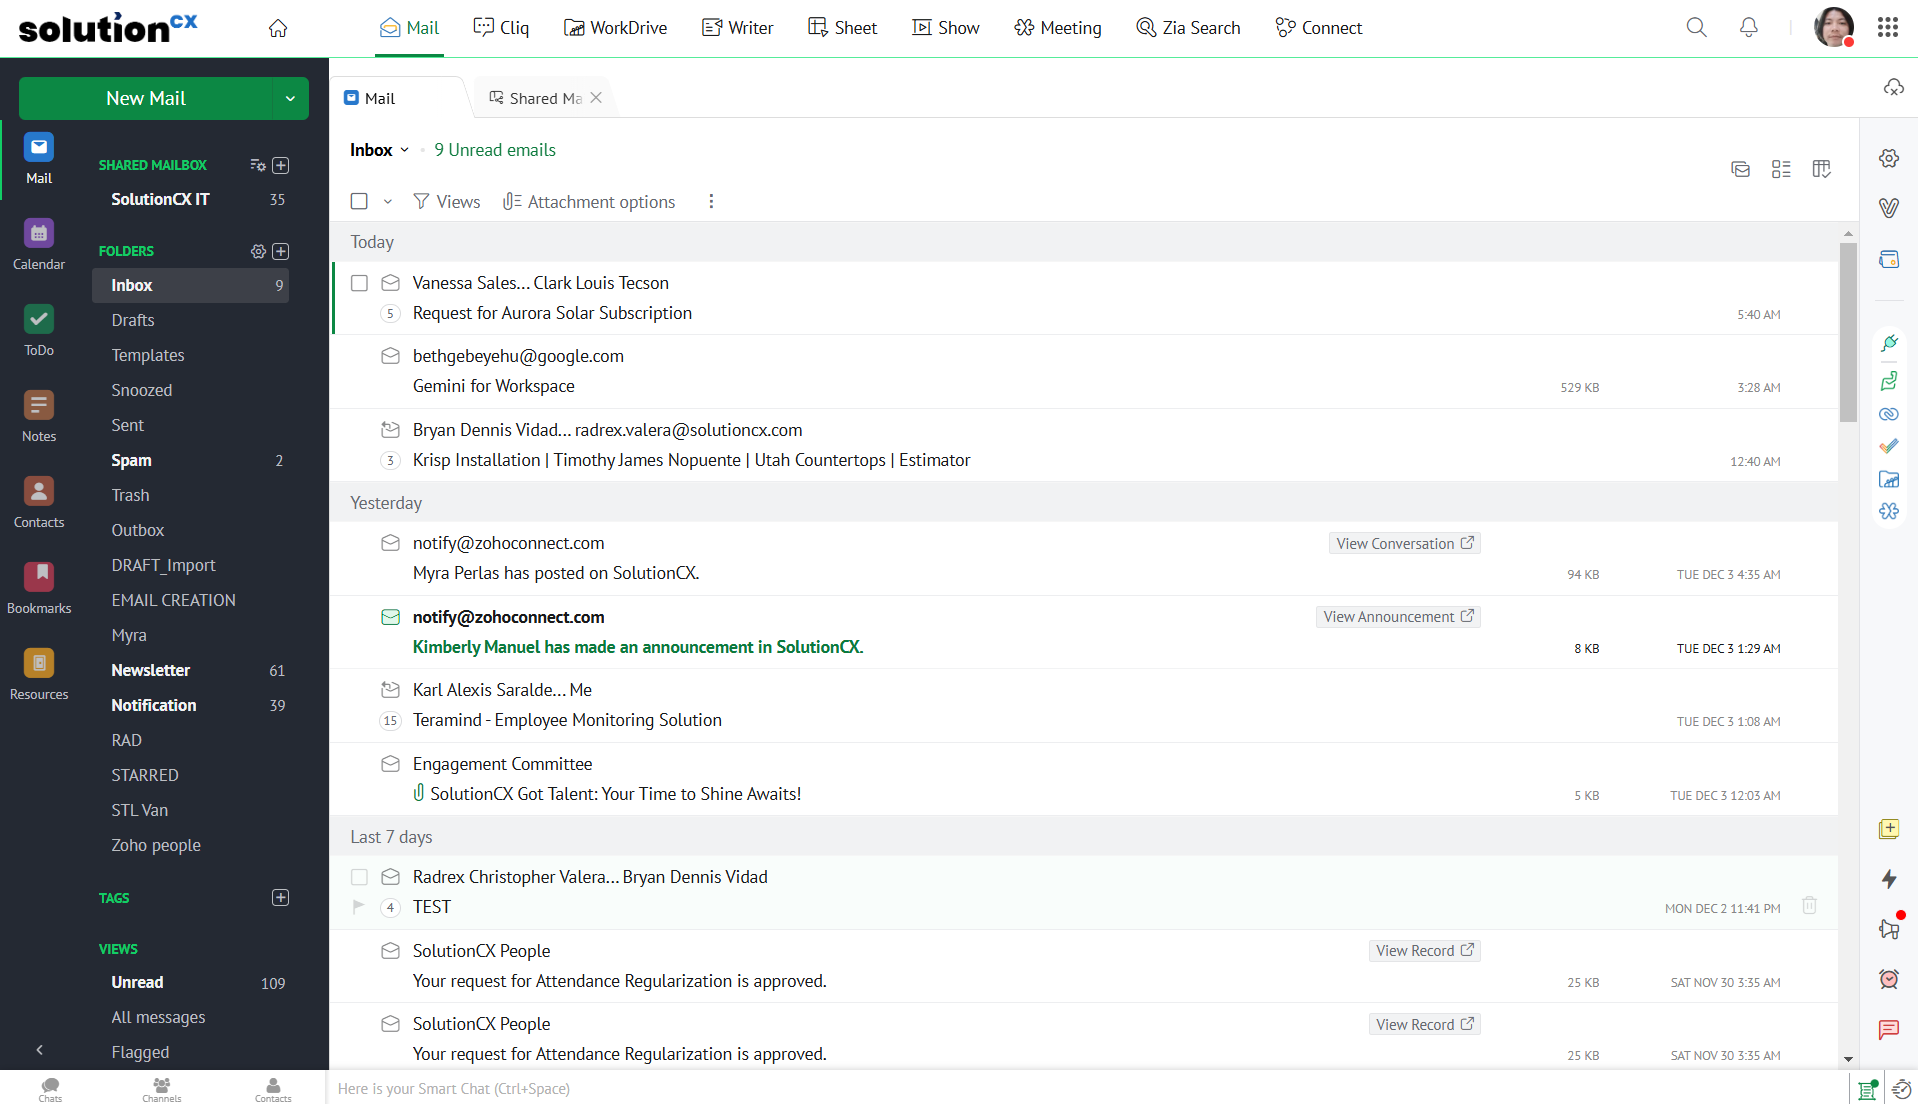This screenshot has width=1918, height=1104.
Task: Open the Resources app in left sidebar
Action: [39, 675]
